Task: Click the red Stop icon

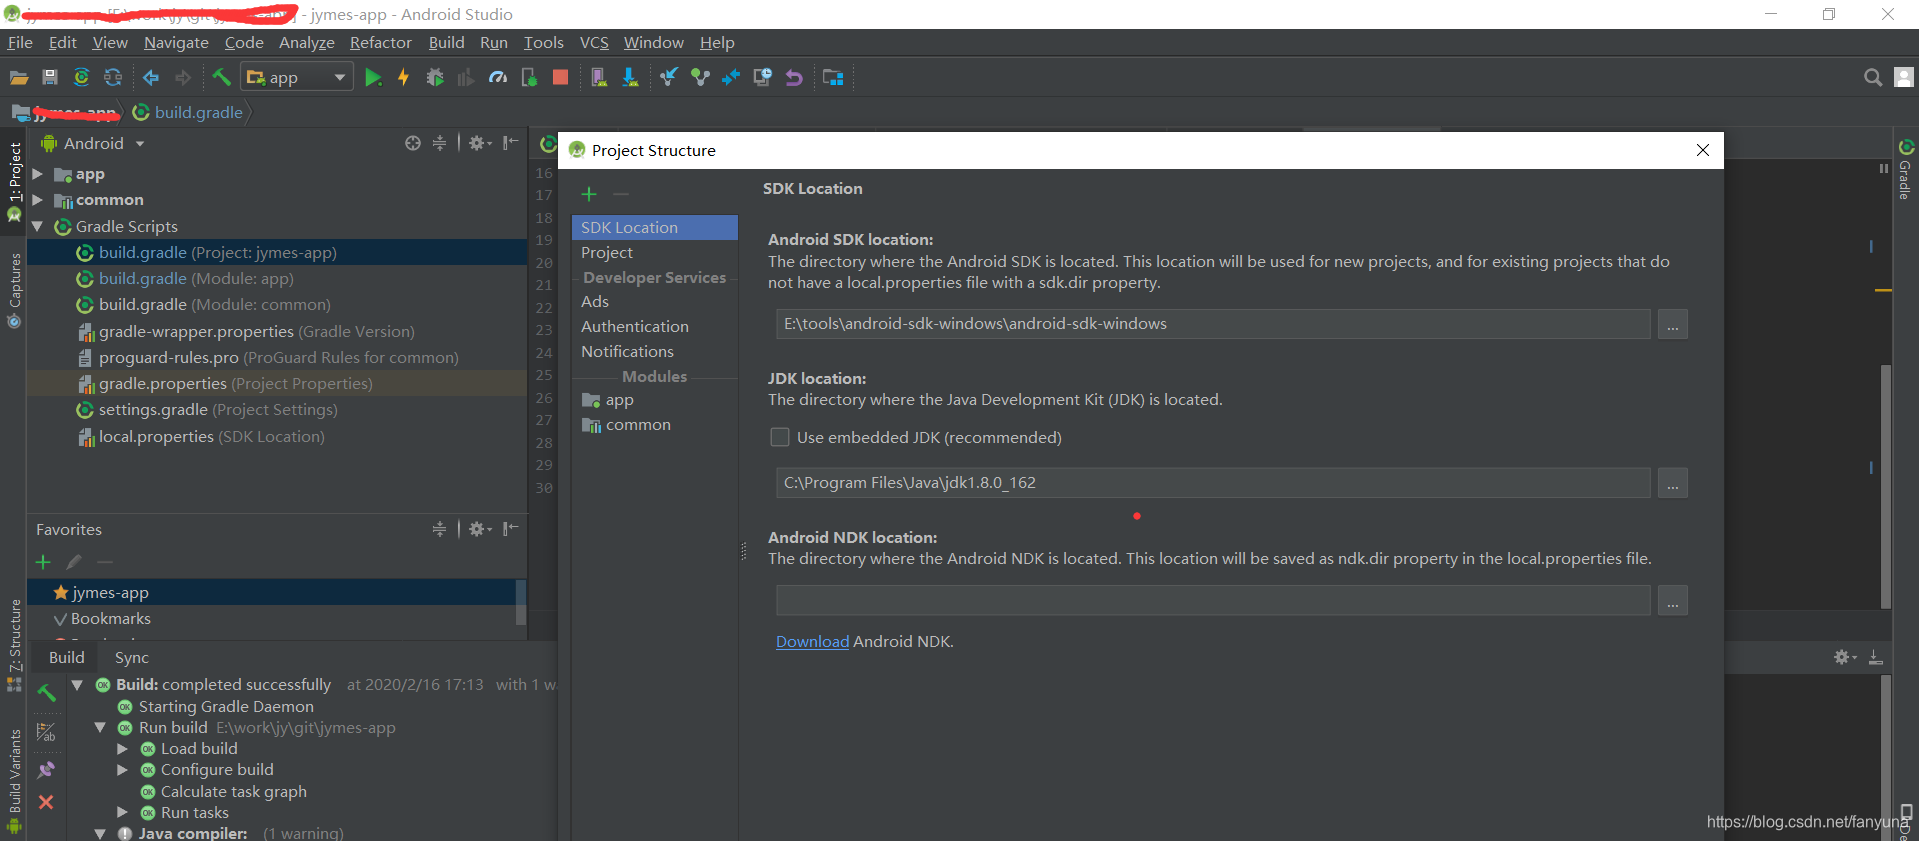Action: coord(560,77)
